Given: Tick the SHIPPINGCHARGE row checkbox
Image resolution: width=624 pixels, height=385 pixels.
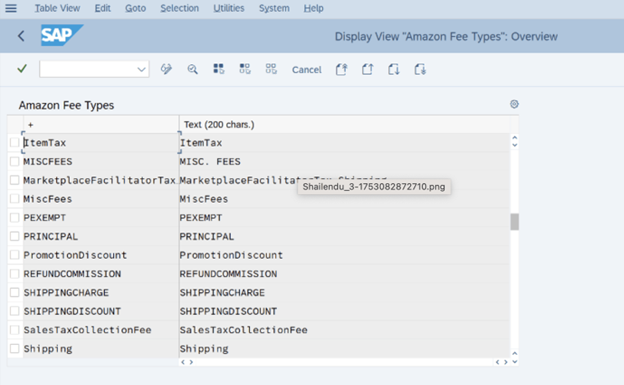Looking at the screenshot, I should point(15,292).
